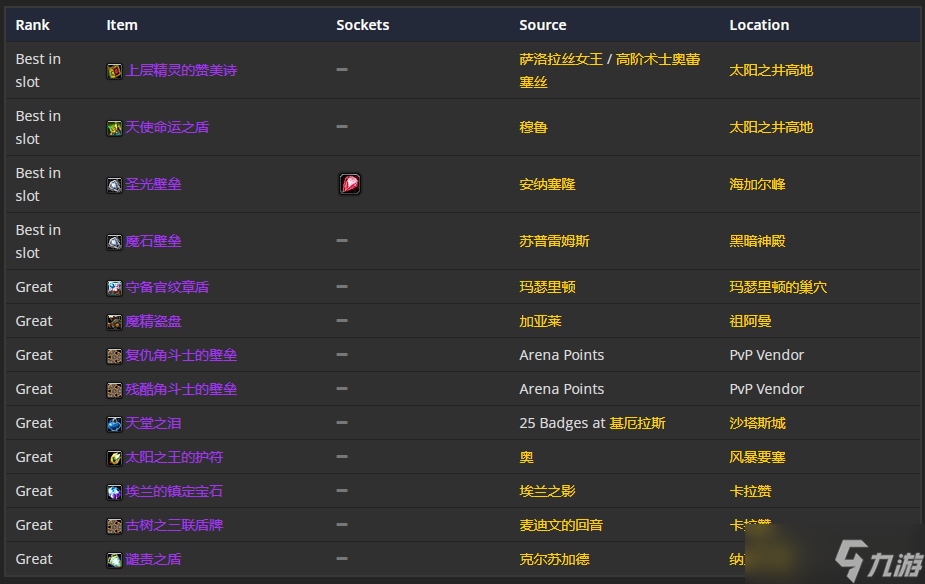This screenshot has height=584, width=925.
Task: Click the icon beside 复仇角斗士的壁垒
Action: coord(114,356)
